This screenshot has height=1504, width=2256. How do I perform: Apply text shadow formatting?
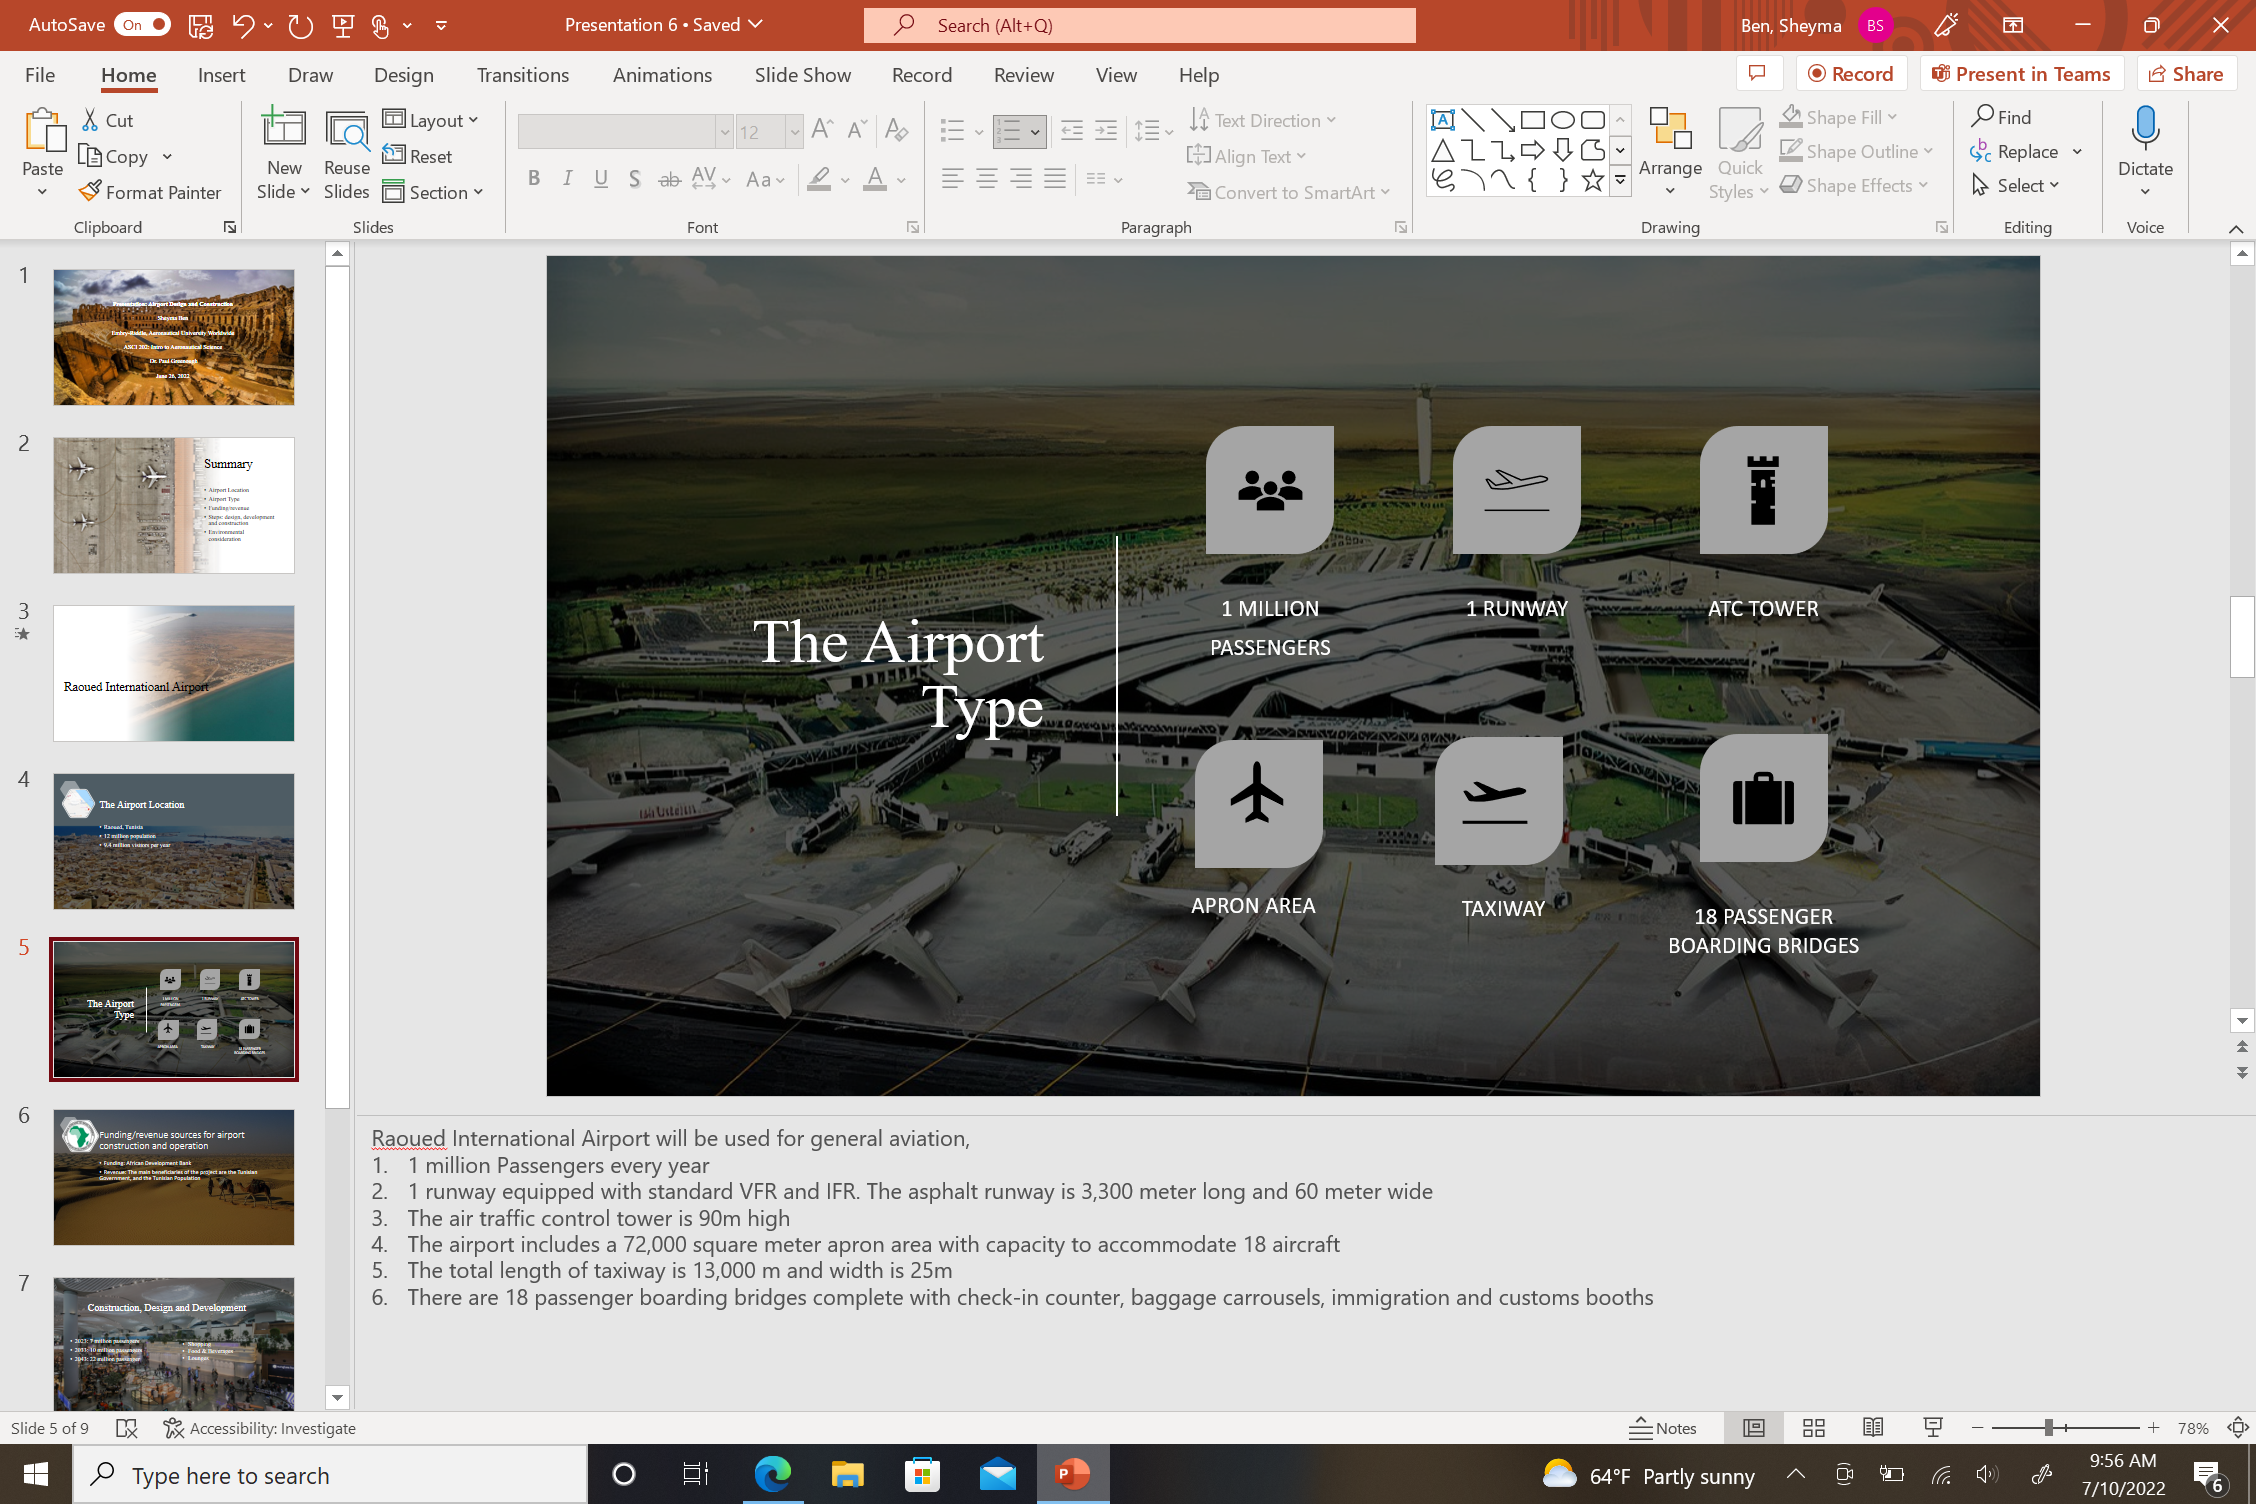(634, 179)
